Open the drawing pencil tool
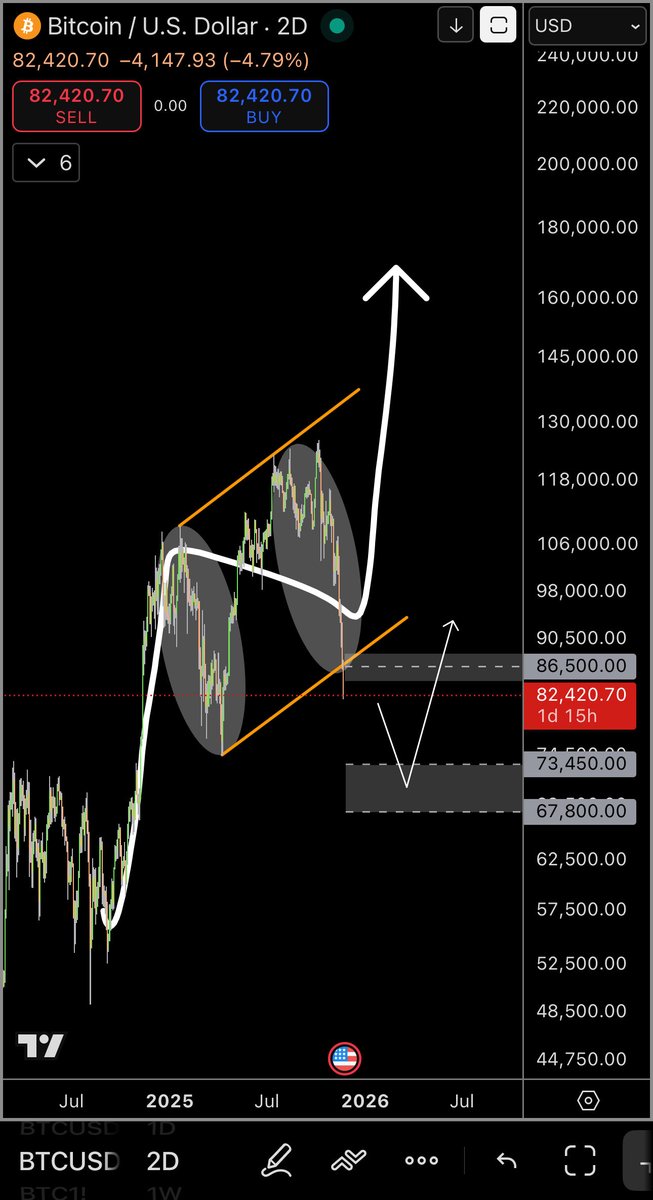The height and width of the screenshot is (1200, 653). coord(277,1160)
